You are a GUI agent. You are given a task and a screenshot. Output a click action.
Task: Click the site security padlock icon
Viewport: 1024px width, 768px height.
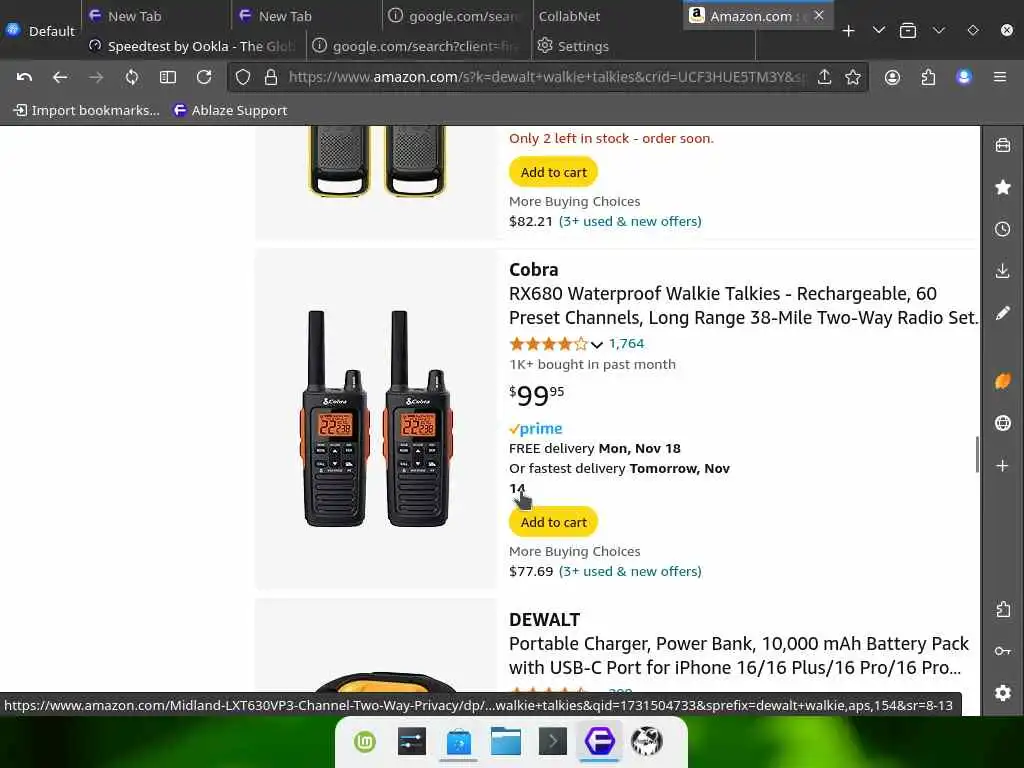point(271,77)
